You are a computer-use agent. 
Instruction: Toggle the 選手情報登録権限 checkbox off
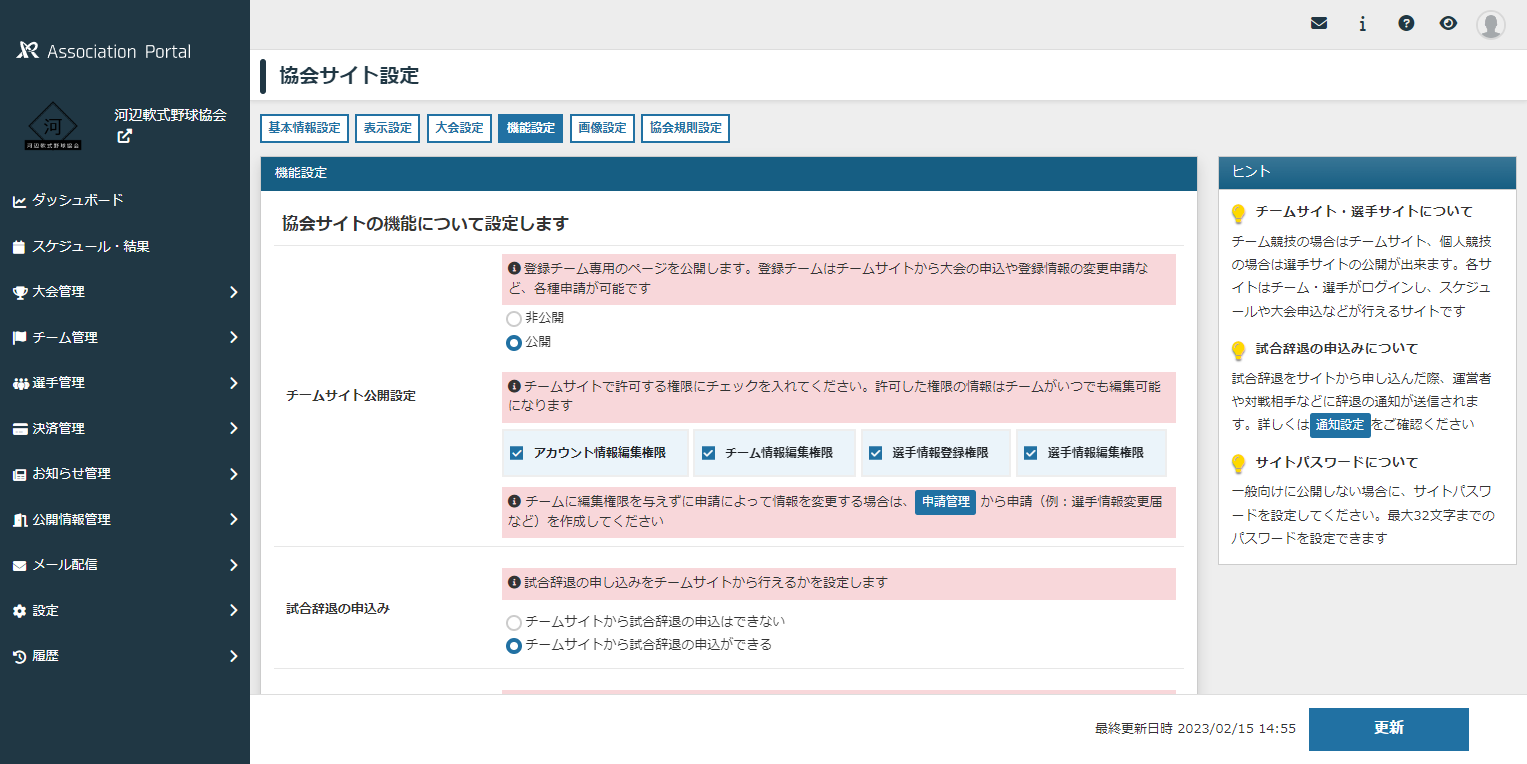875,452
